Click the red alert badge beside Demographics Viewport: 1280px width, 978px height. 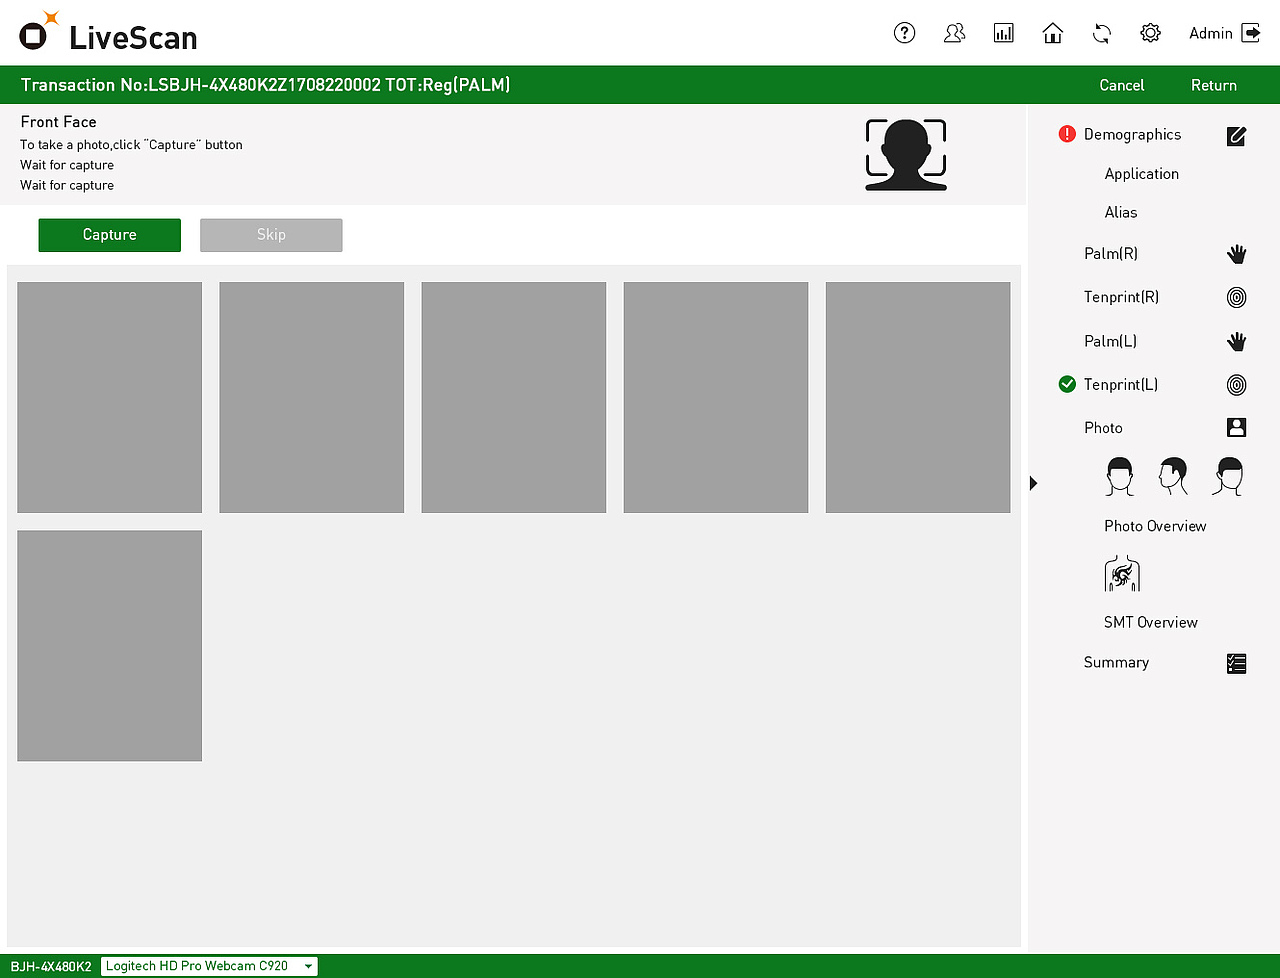click(x=1066, y=133)
